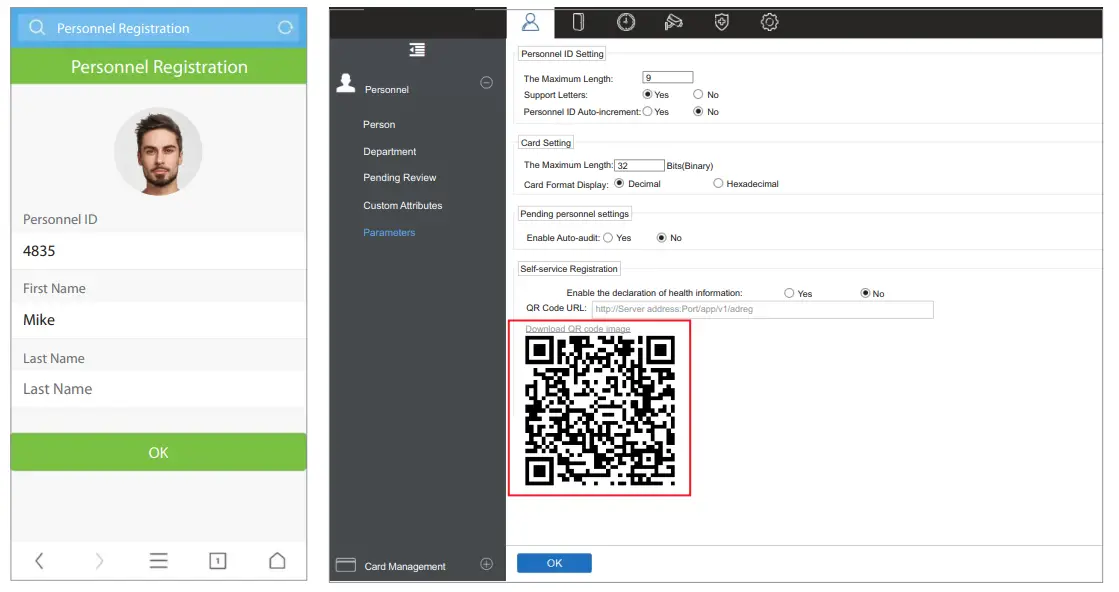
Task: Tap the profile photo on registration form
Action: [158, 151]
